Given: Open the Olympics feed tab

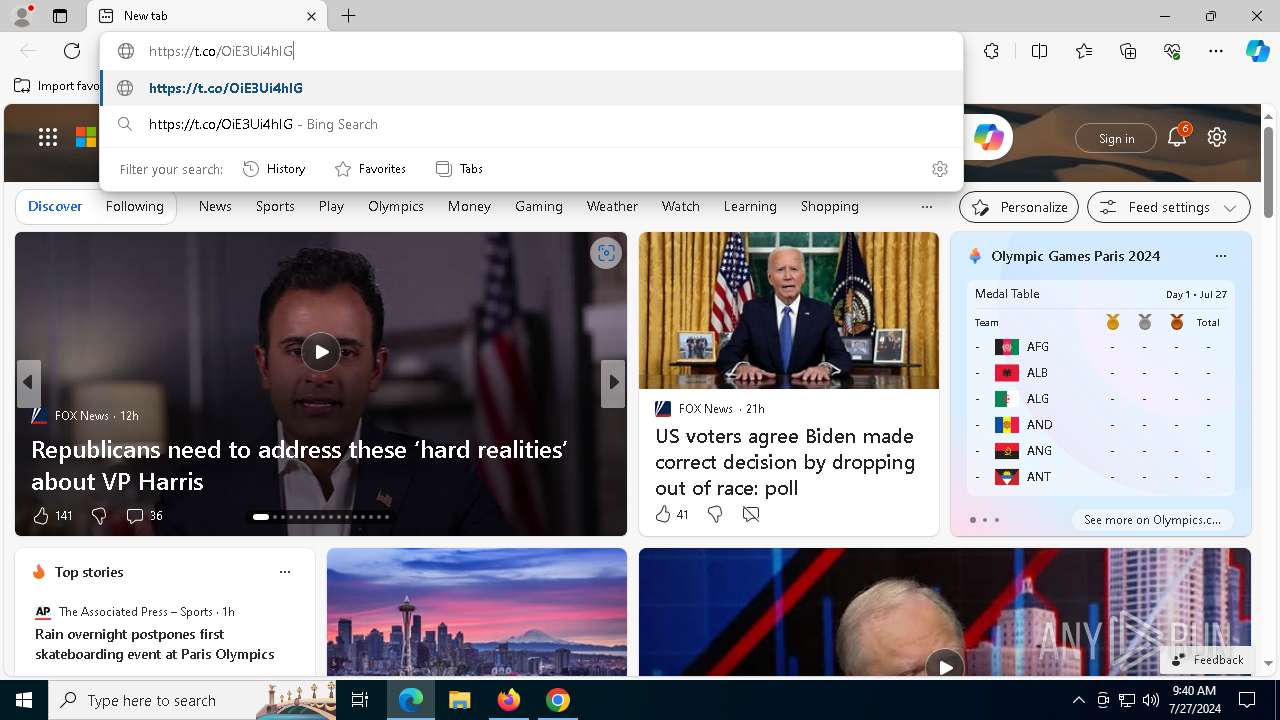Looking at the screenshot, I should (x=396, y=206).
